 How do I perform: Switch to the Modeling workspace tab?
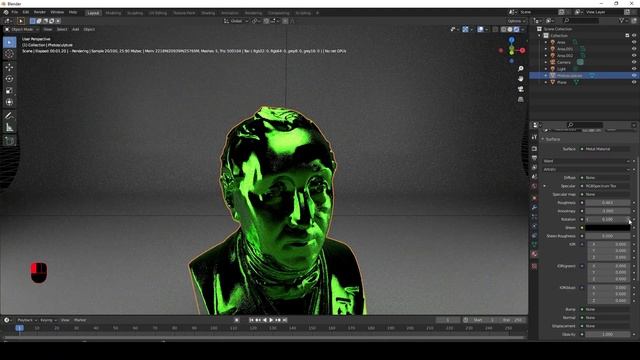[x=113, y=13]
